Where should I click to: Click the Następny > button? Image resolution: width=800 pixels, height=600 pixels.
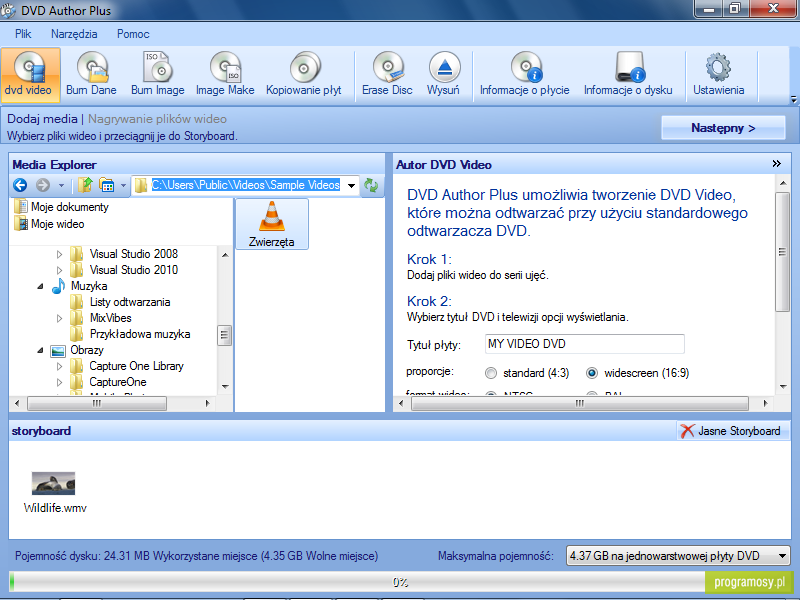coord(723,128)
